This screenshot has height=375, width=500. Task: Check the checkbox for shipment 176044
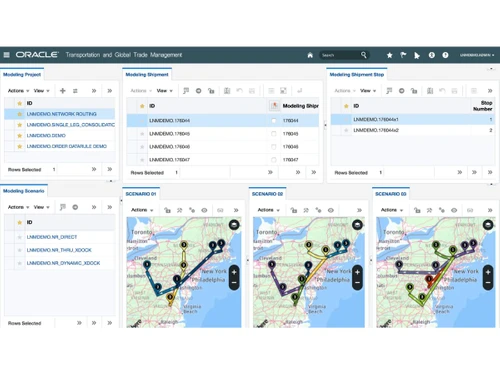tap(274, 121)
